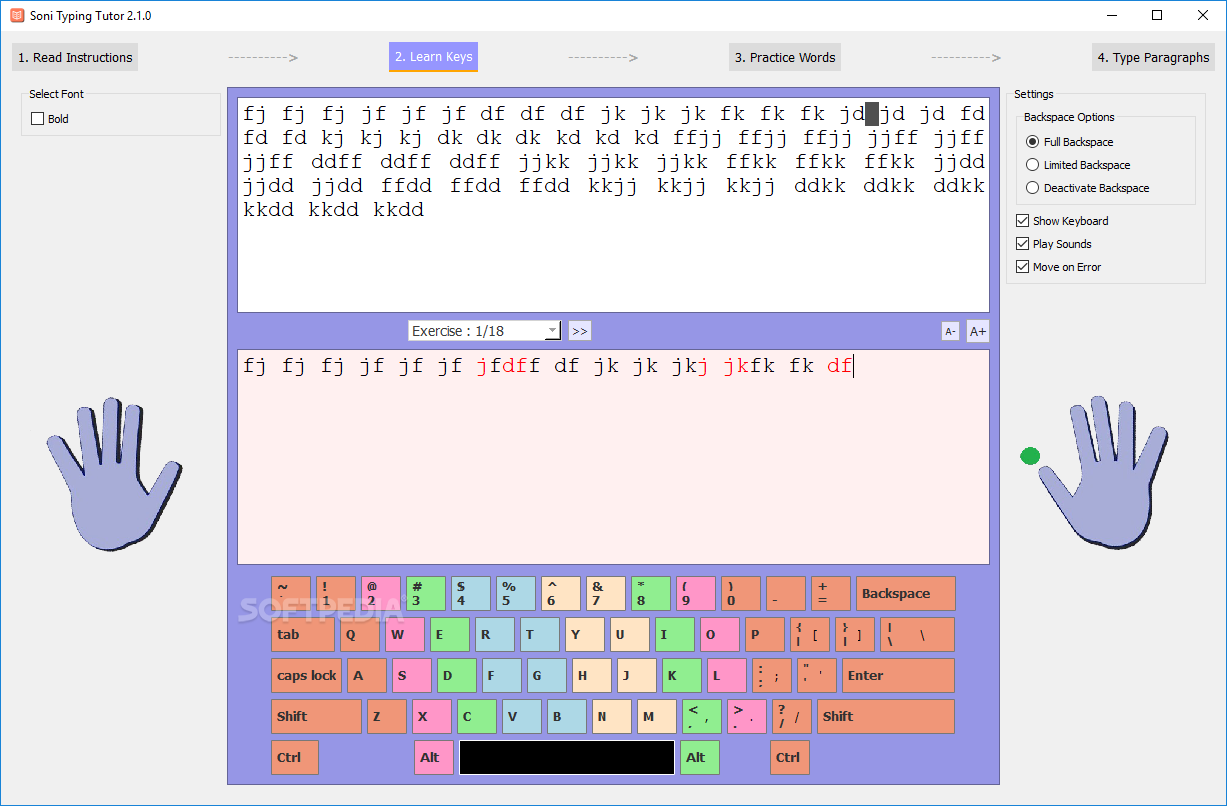Click the blue V key
1227x806 pixels.
click(x=522, y=716)
